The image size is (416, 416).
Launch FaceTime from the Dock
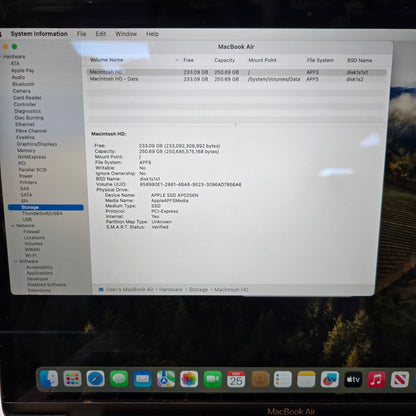(213, 379)
